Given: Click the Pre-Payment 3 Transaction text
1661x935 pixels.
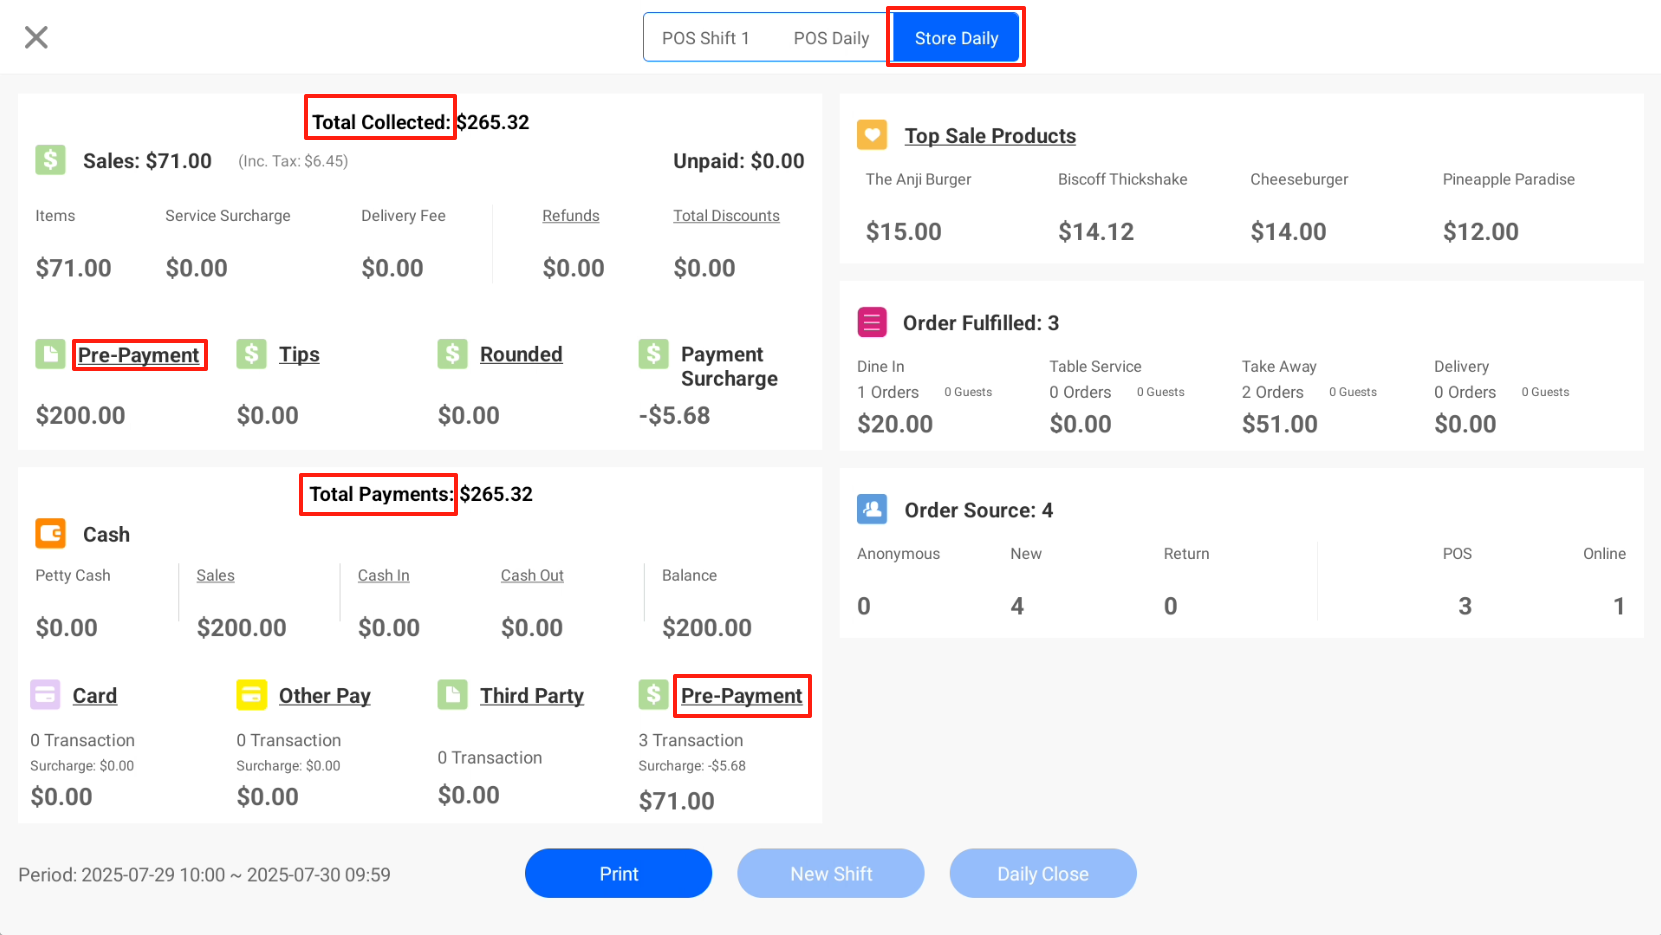Looking at the screenshot, I should click(x=691, y=740).
